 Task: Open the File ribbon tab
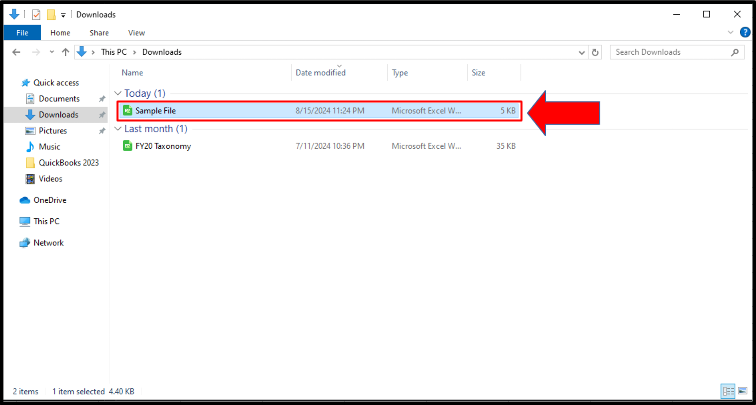point(22,33)
